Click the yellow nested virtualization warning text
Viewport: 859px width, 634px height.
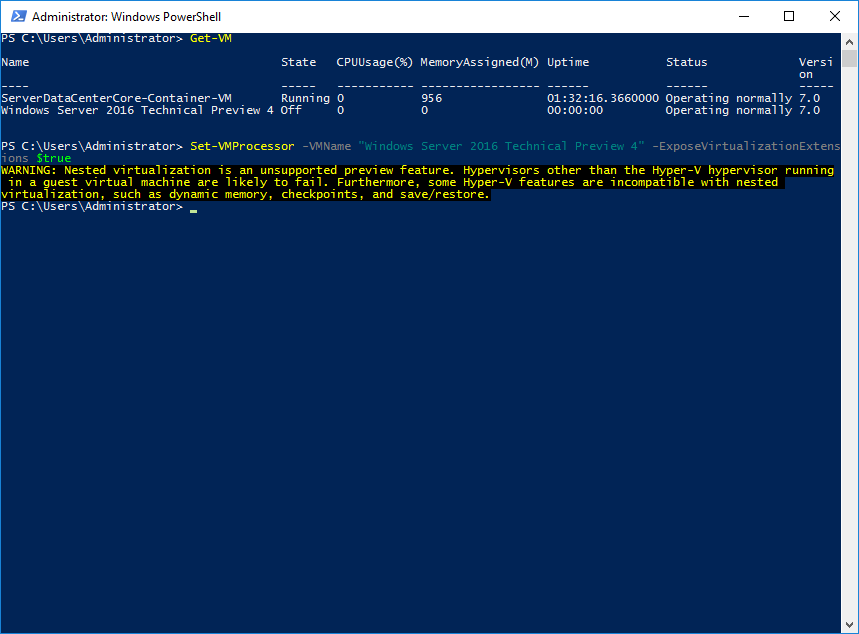[x=400, y=181]
